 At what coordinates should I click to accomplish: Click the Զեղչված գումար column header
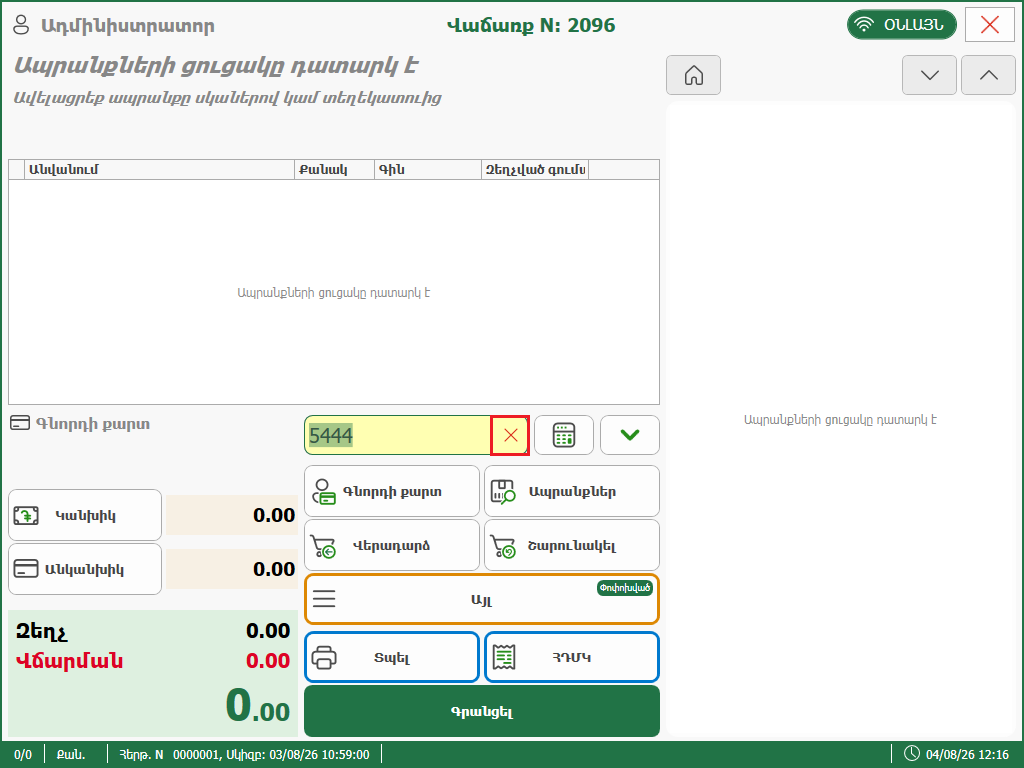coord(535,170)
